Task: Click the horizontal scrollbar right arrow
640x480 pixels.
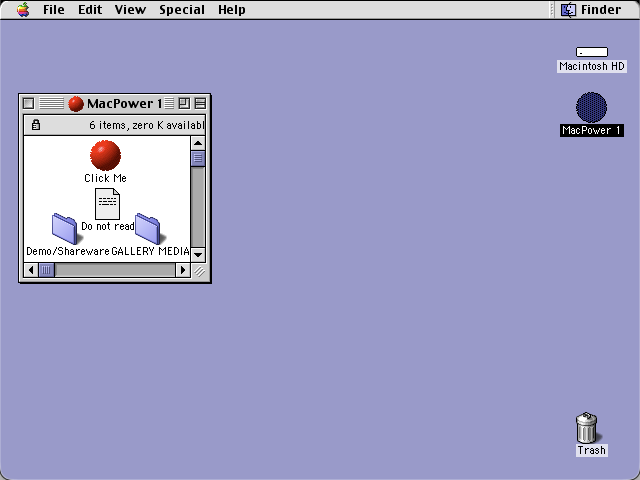Action: [x=182, y=270]
